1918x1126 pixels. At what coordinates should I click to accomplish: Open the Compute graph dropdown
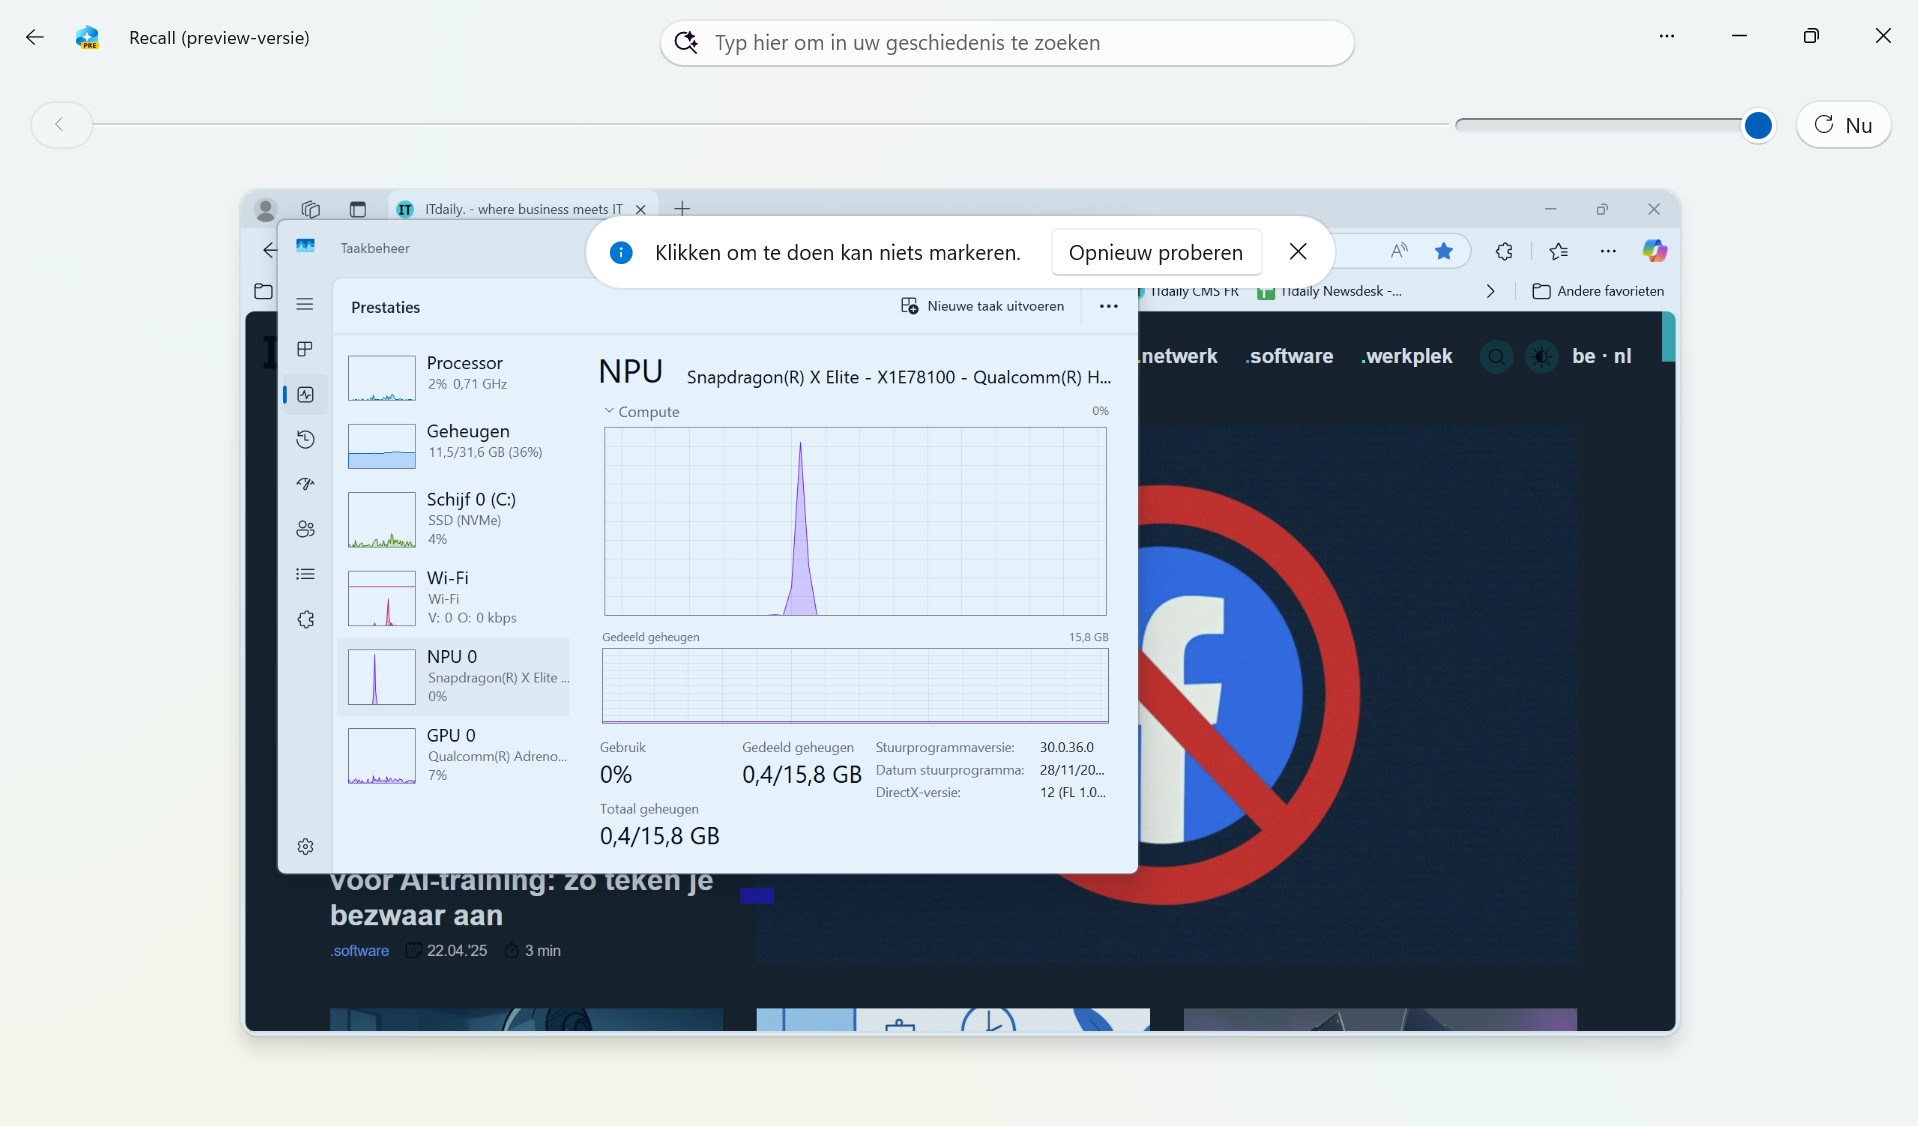641,412
